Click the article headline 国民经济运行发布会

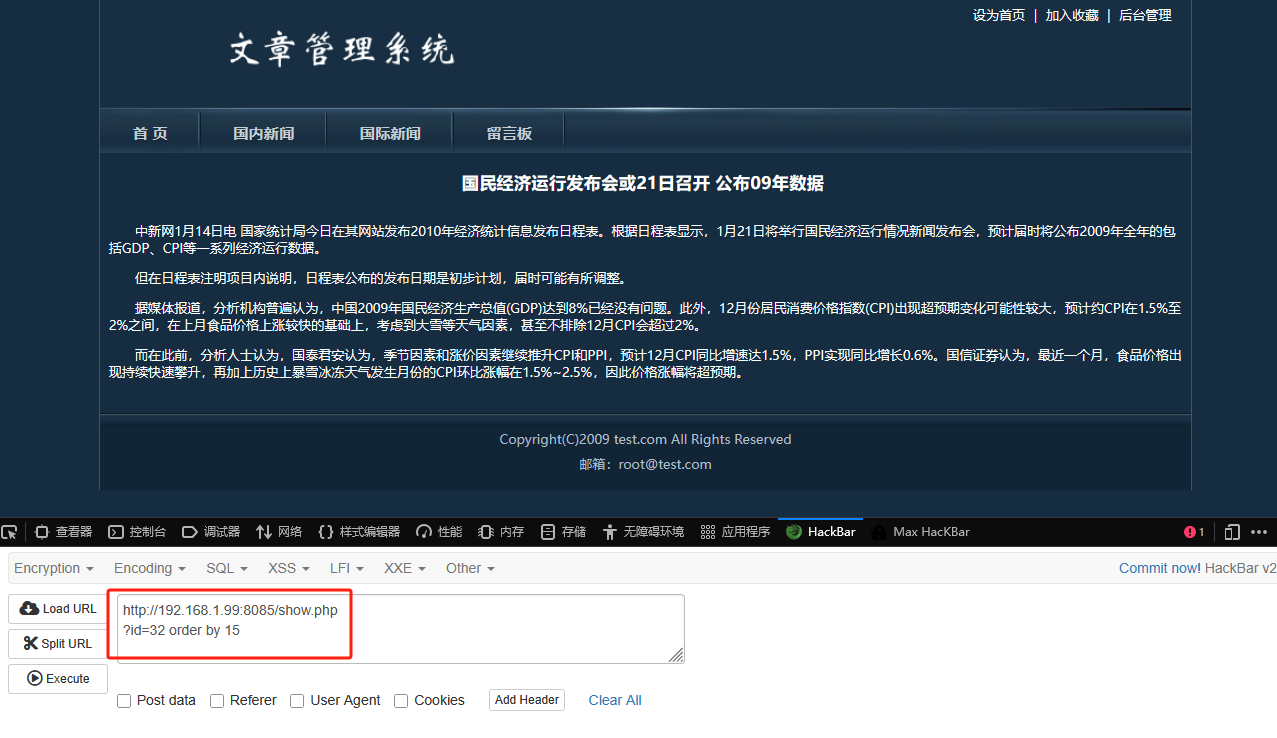tap(643, 183)
